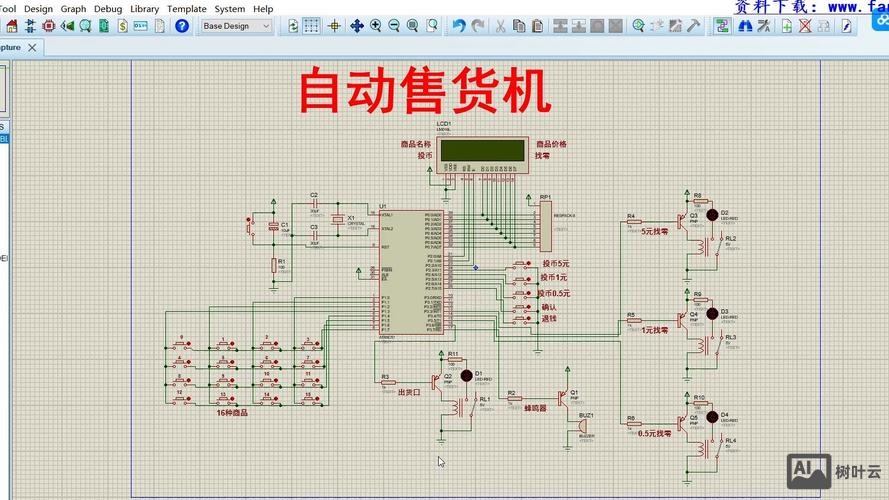Click the Zoom In magnifier icon
This screenshot has width=889, height=500.
click(x=376, y=26)
